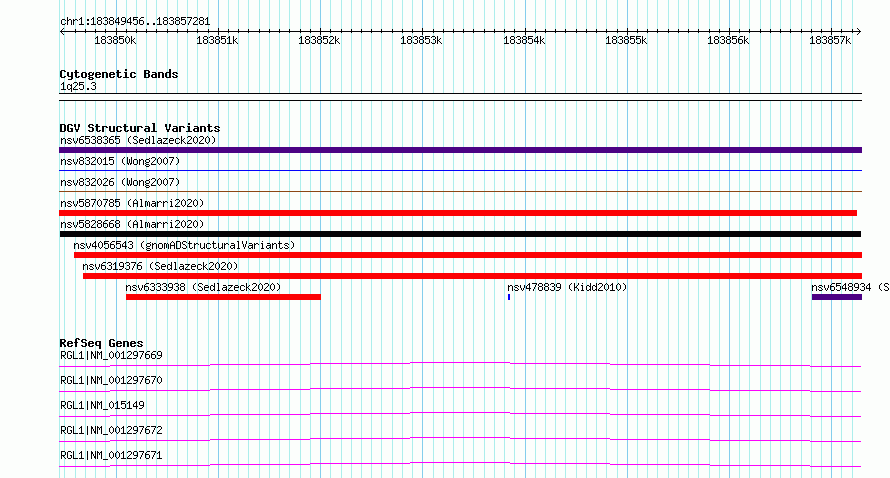Screen dimensions: 890x478
Task: Open nsv4056543 (gnomADStructuralVariants) label
Action: pyautogui.click(x=184, y=245)
